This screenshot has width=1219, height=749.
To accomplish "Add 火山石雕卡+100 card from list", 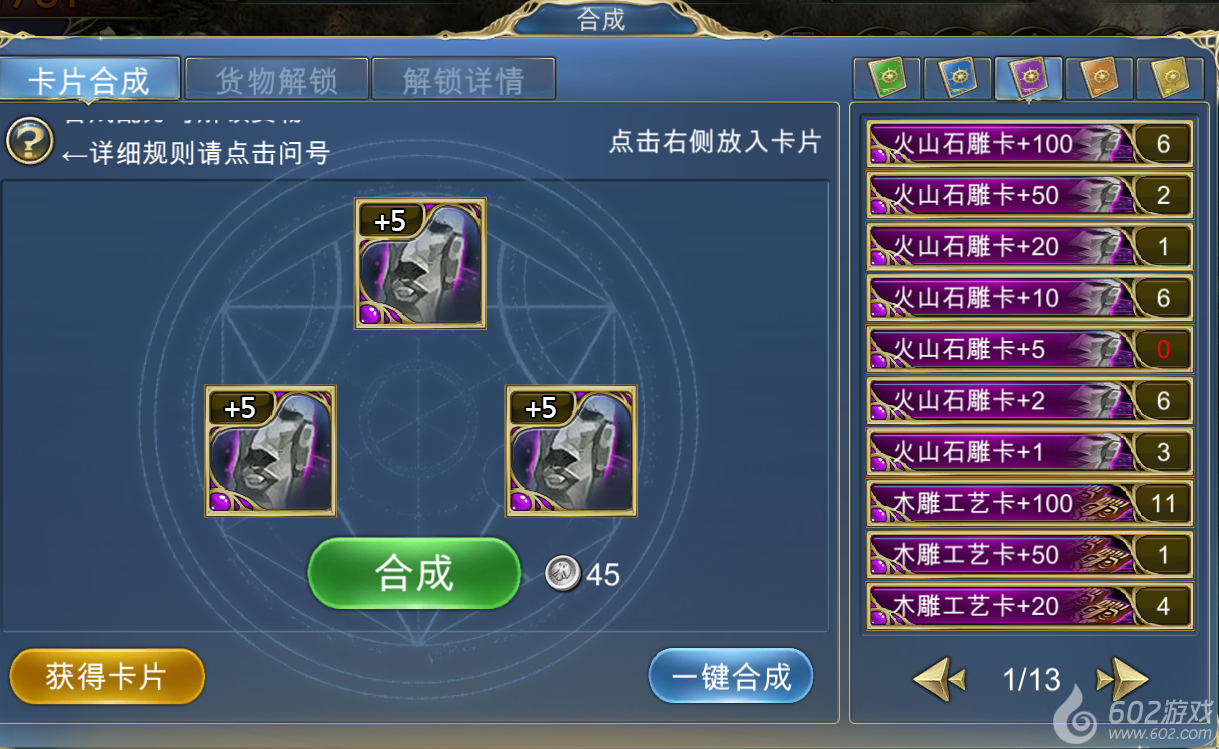I will (x=1030, y=144).
